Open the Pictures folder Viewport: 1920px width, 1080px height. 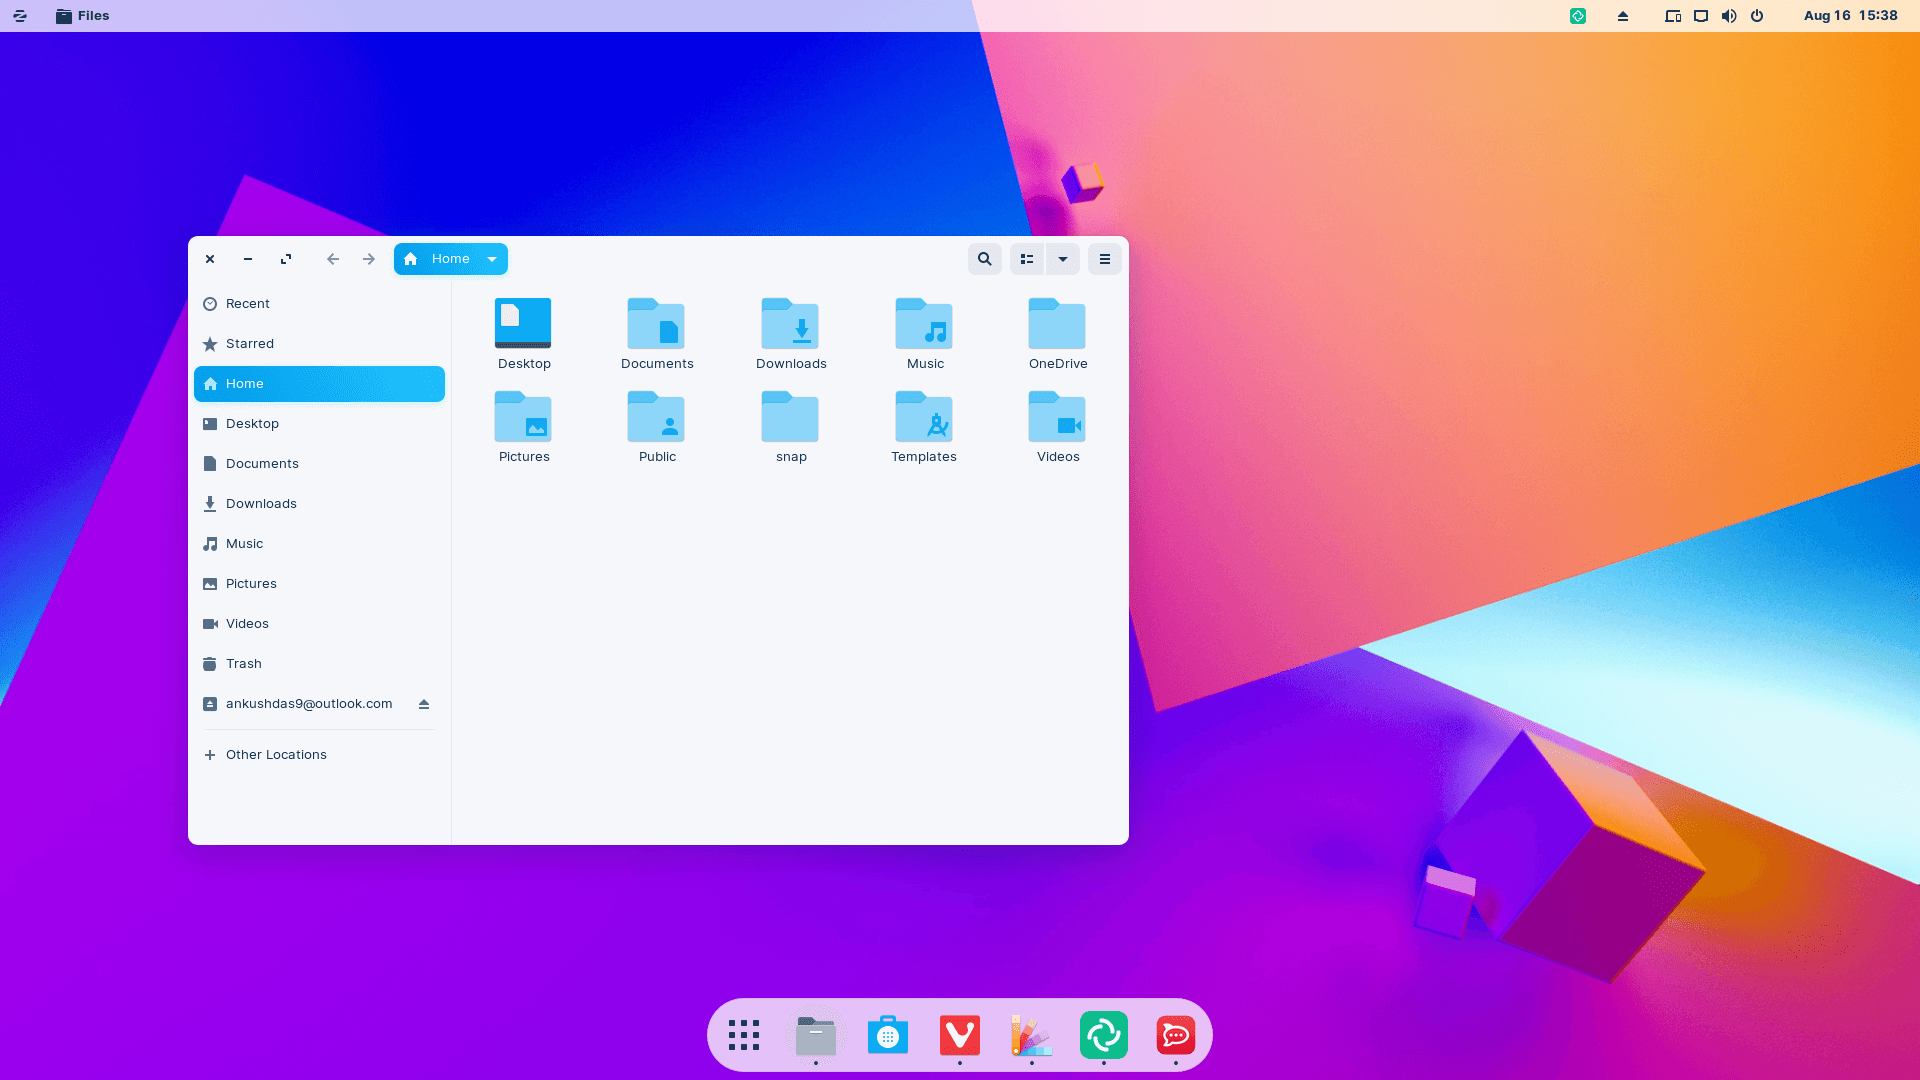pos(524,423)
